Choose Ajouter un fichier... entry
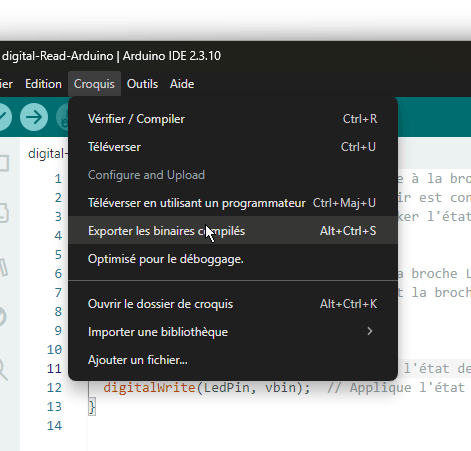This screenshot has width=471, height=451. tap(233, 360)
